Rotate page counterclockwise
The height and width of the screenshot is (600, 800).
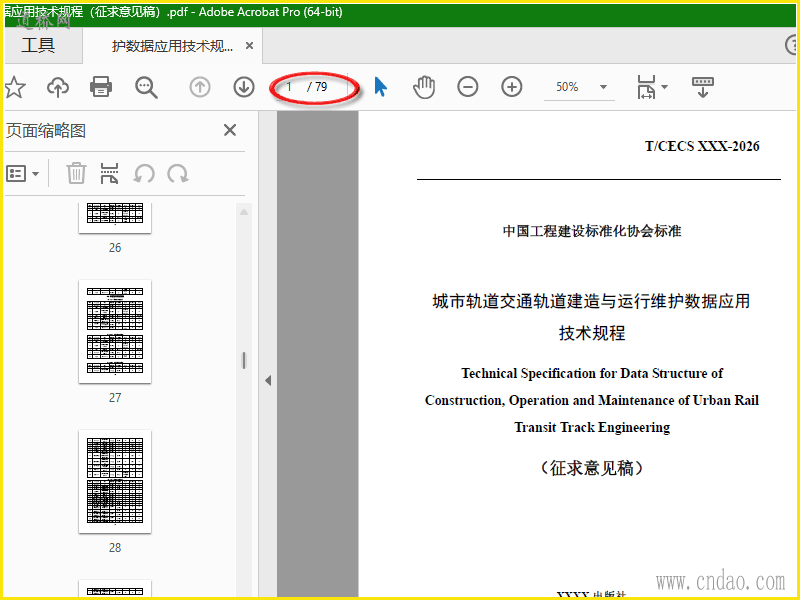click(144, 174)
